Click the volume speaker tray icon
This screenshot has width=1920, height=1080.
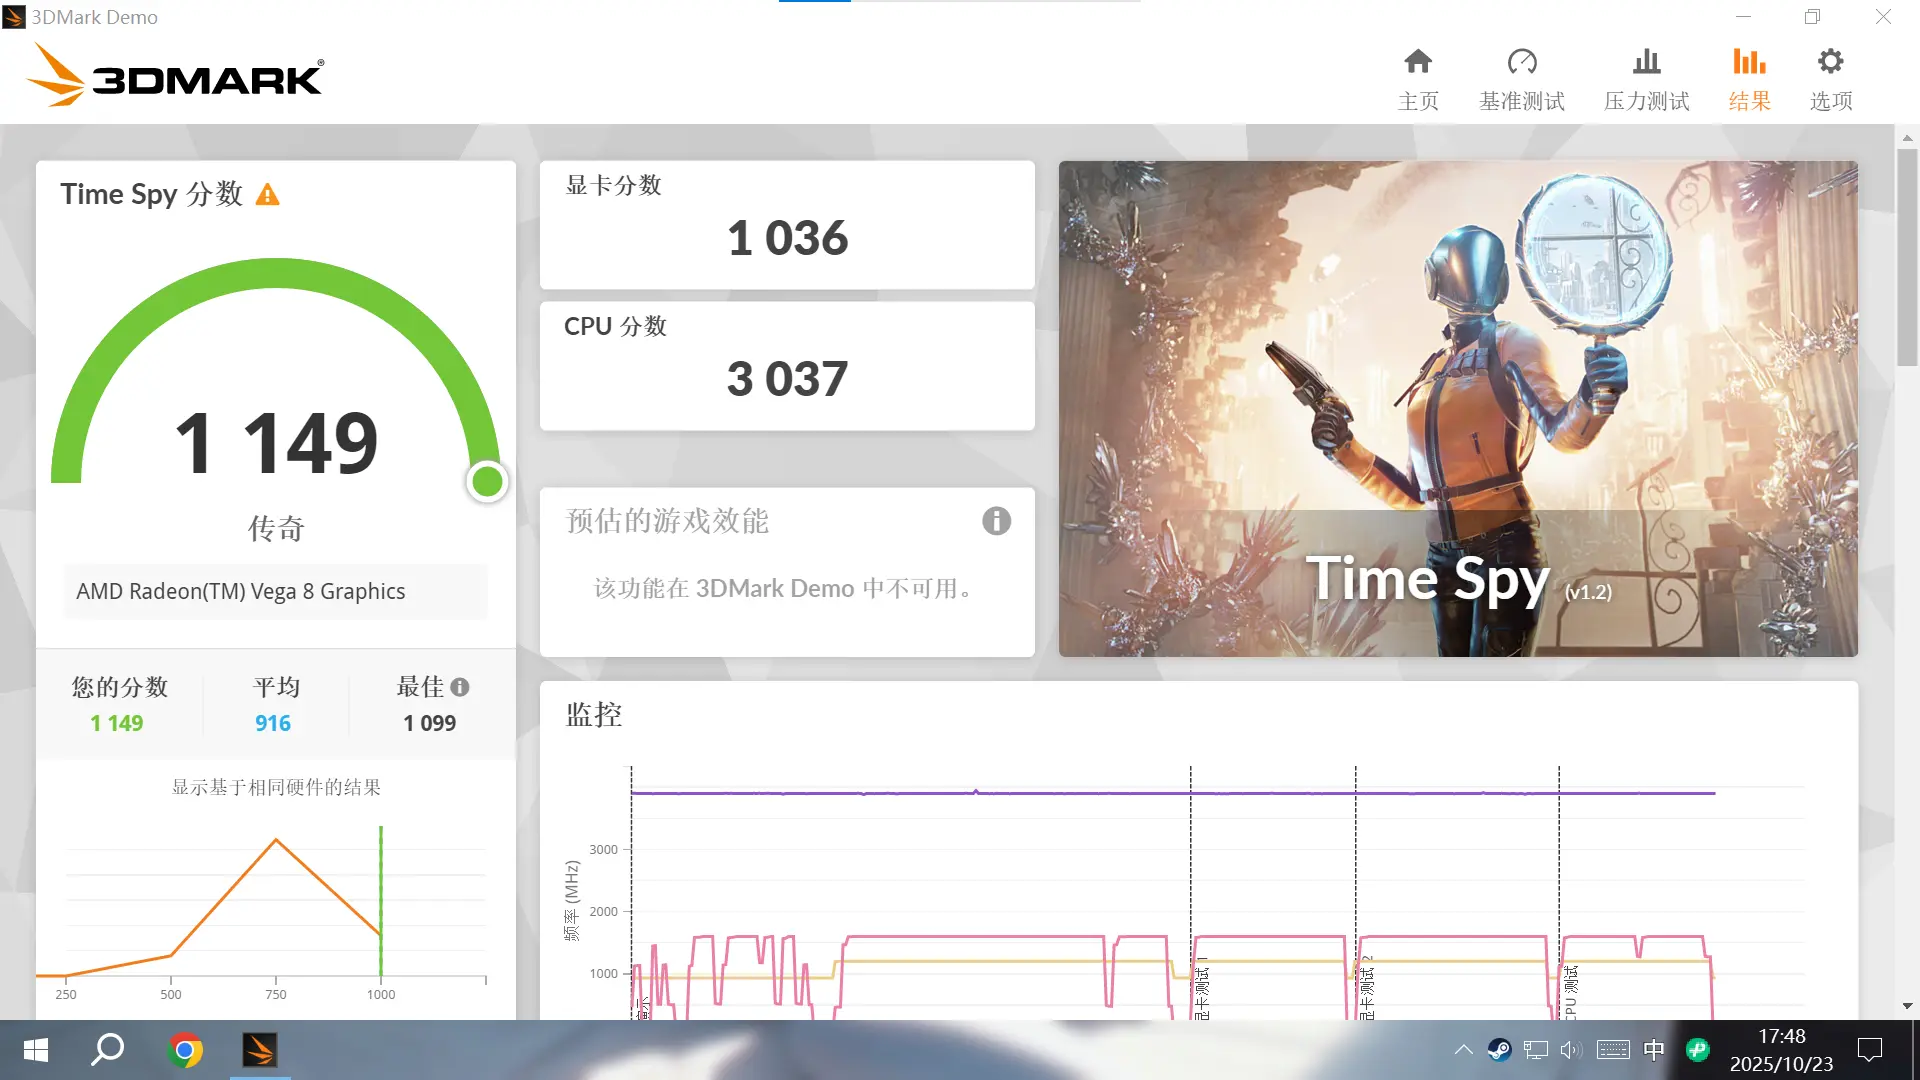coord(1572,1050)
